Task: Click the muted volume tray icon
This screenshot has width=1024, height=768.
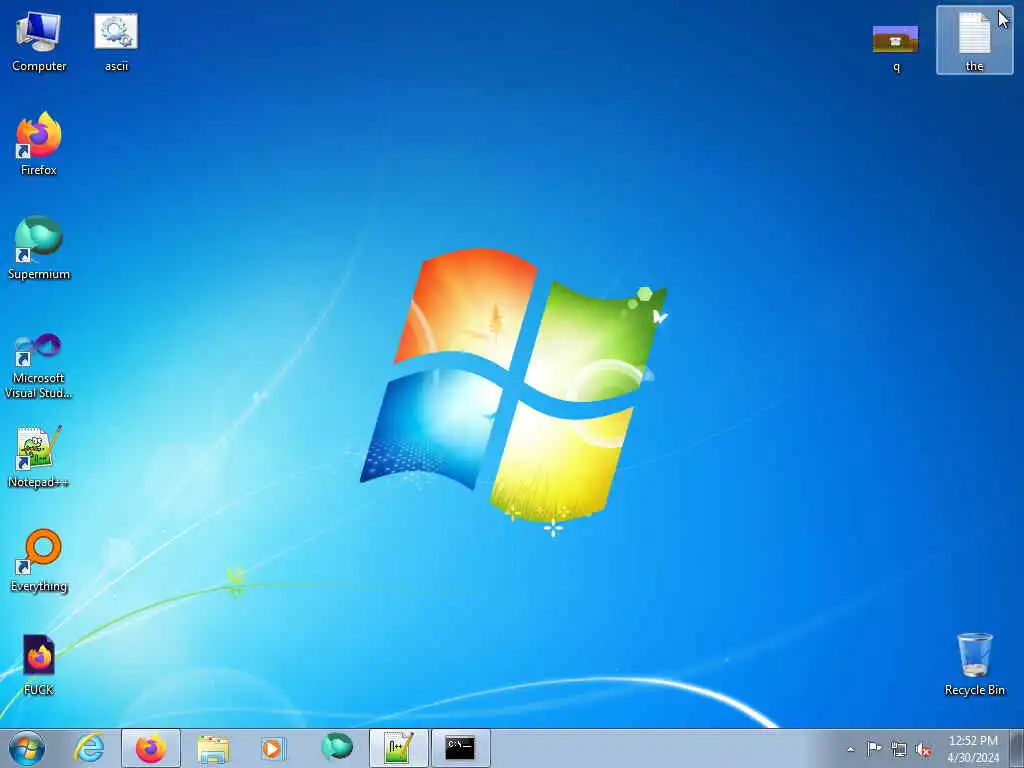Action: tap(923, 749)
